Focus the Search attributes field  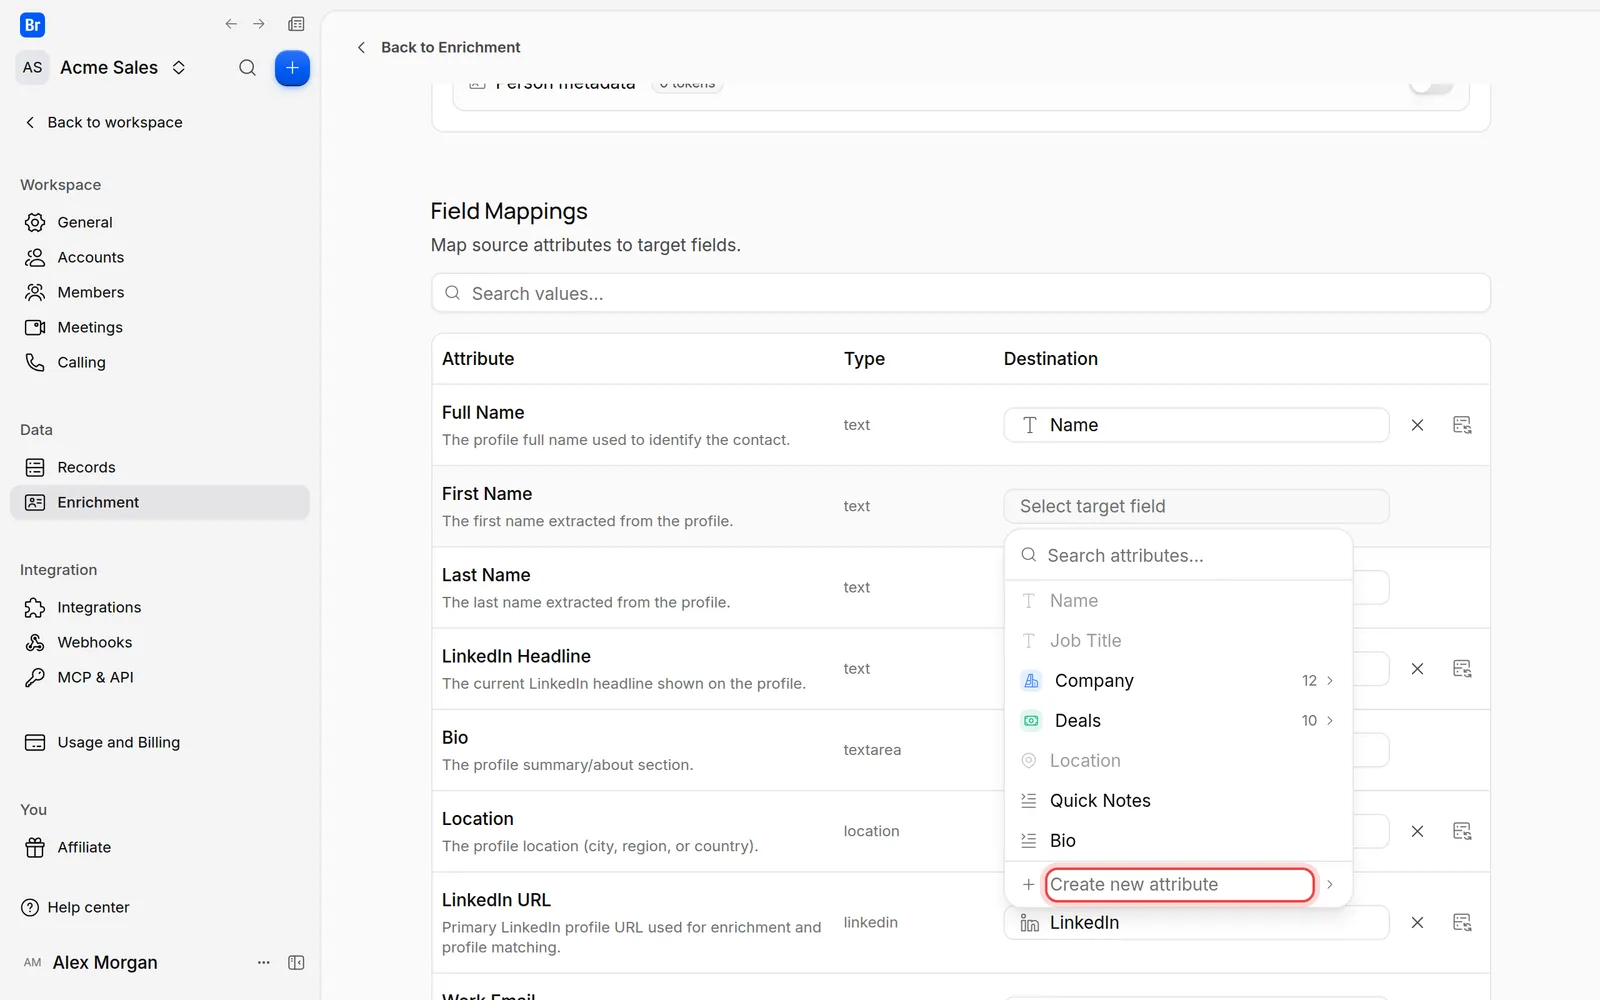tap(1178, 555)
